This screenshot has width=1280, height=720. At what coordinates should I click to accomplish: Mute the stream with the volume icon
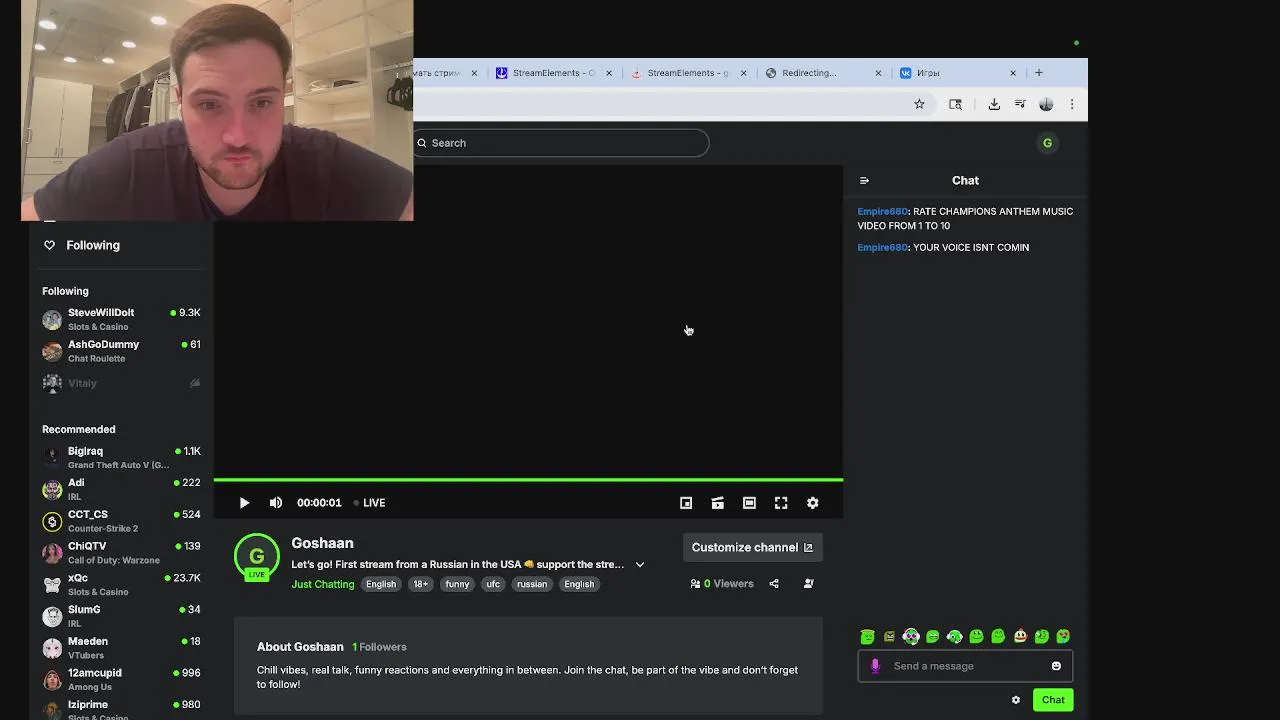(276, 503)
